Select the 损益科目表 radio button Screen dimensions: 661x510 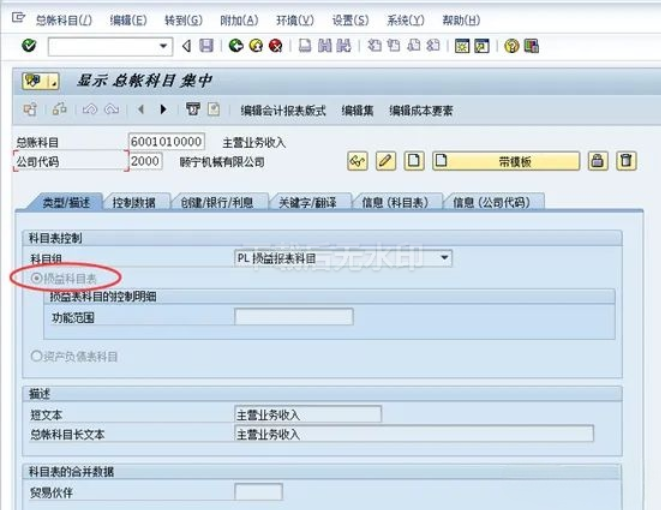tap(37, 278)
